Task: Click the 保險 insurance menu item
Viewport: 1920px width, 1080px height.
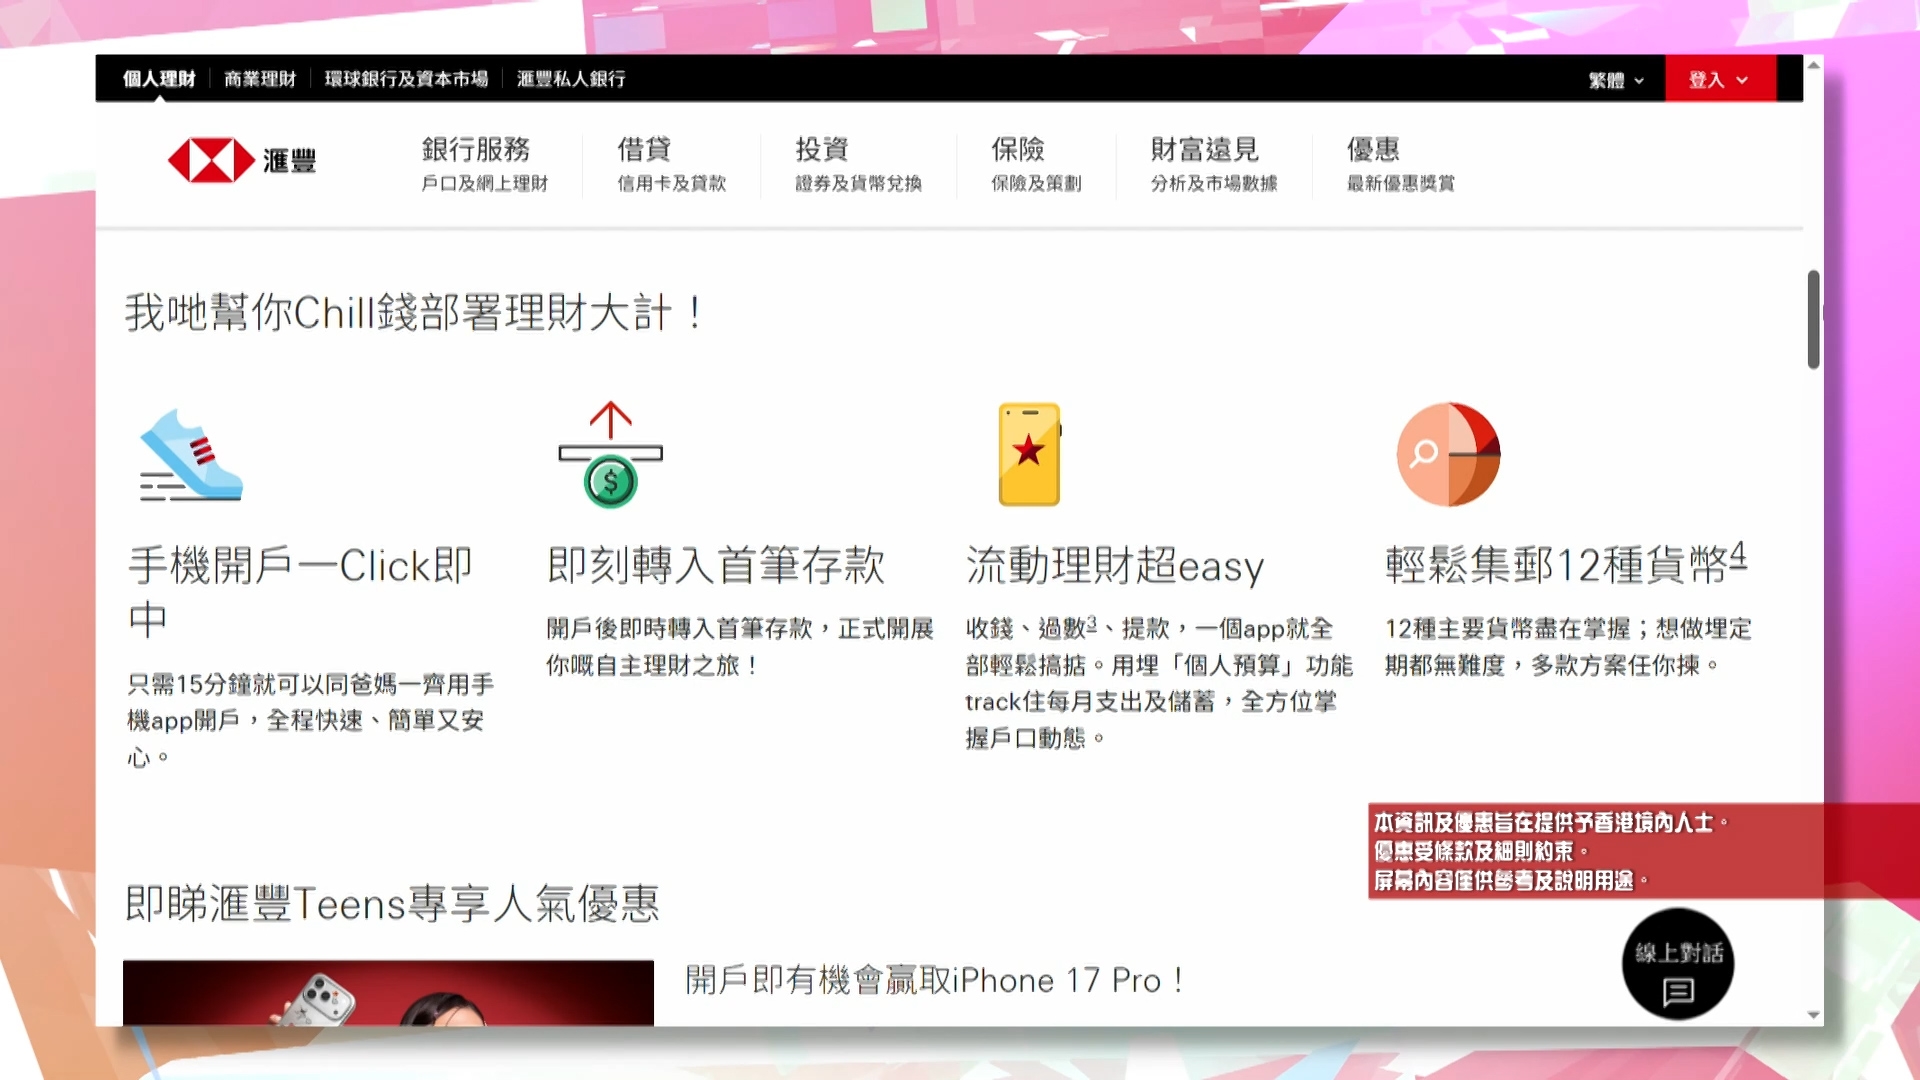Action: click(x=1018, y=150)
